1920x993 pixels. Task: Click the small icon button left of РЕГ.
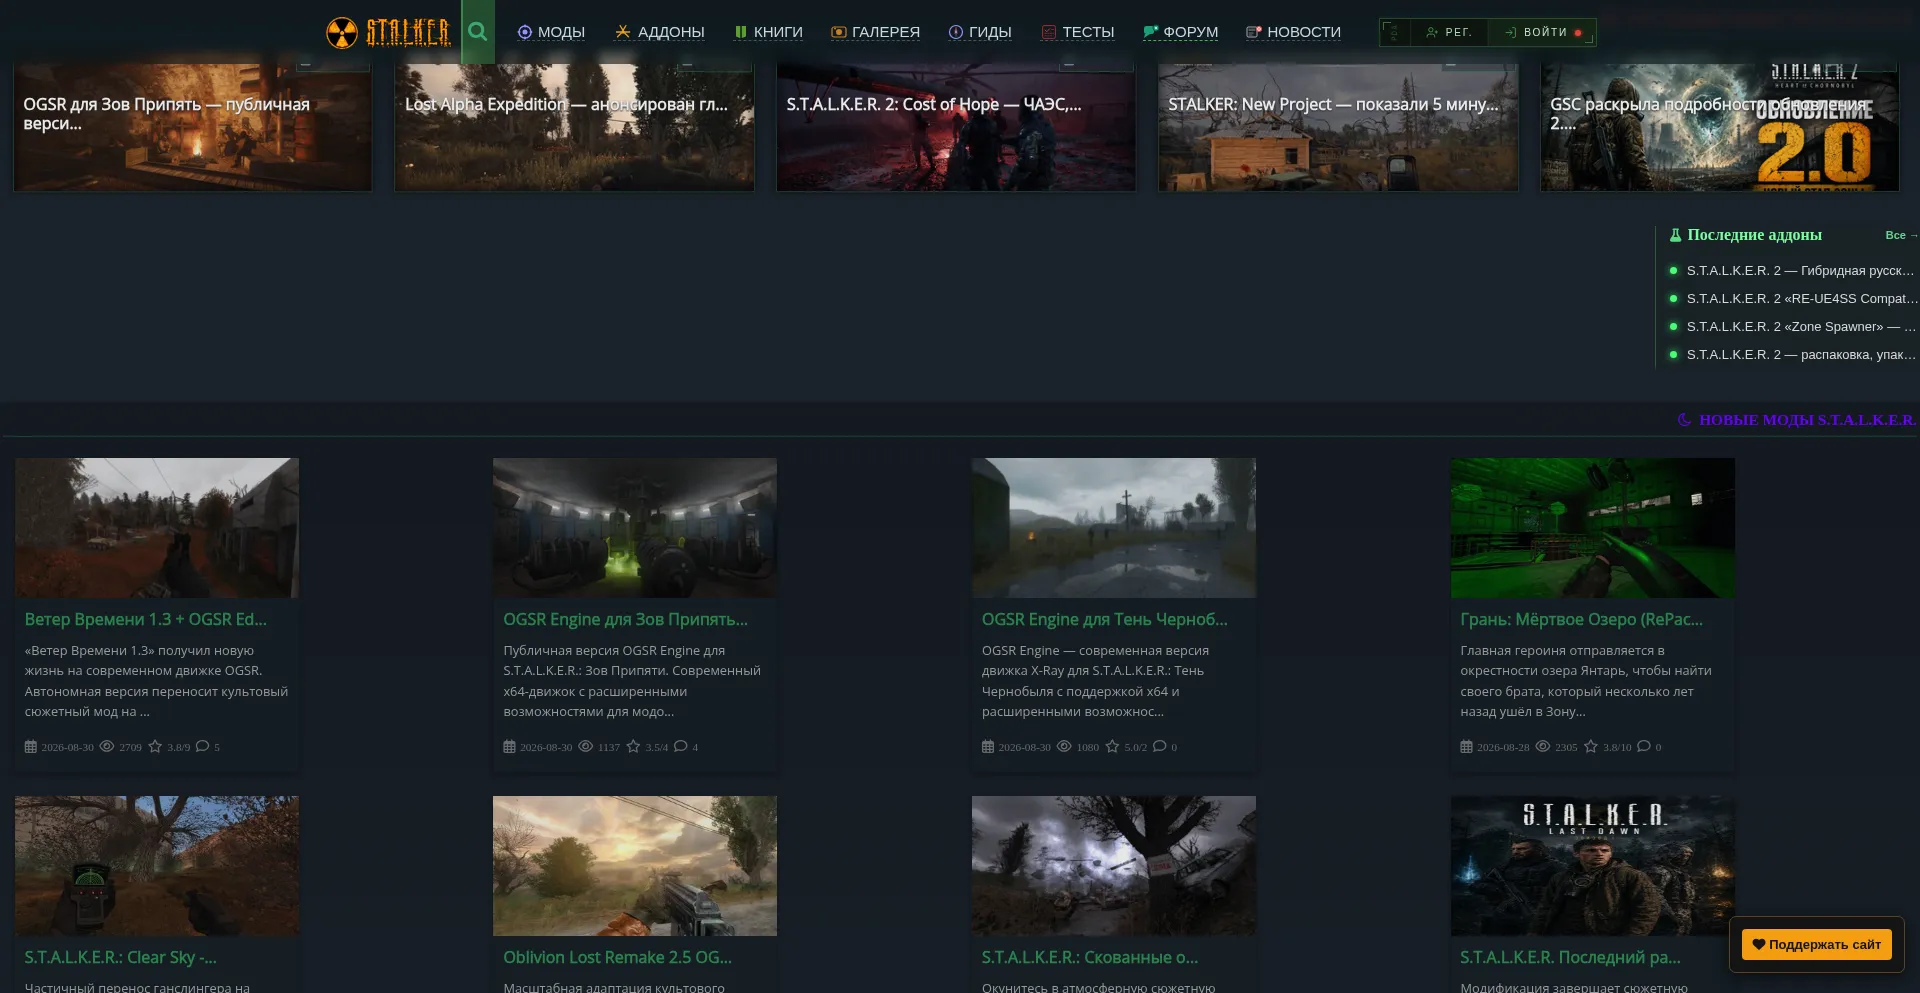click(1395, 32)
